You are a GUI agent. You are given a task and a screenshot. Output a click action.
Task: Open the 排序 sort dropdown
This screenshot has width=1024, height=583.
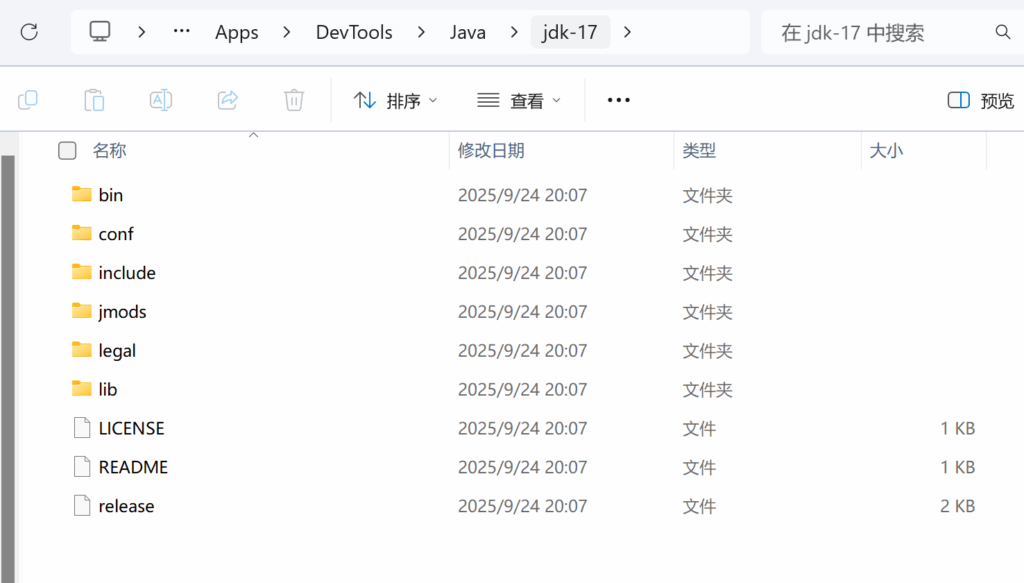click(395, 99)
